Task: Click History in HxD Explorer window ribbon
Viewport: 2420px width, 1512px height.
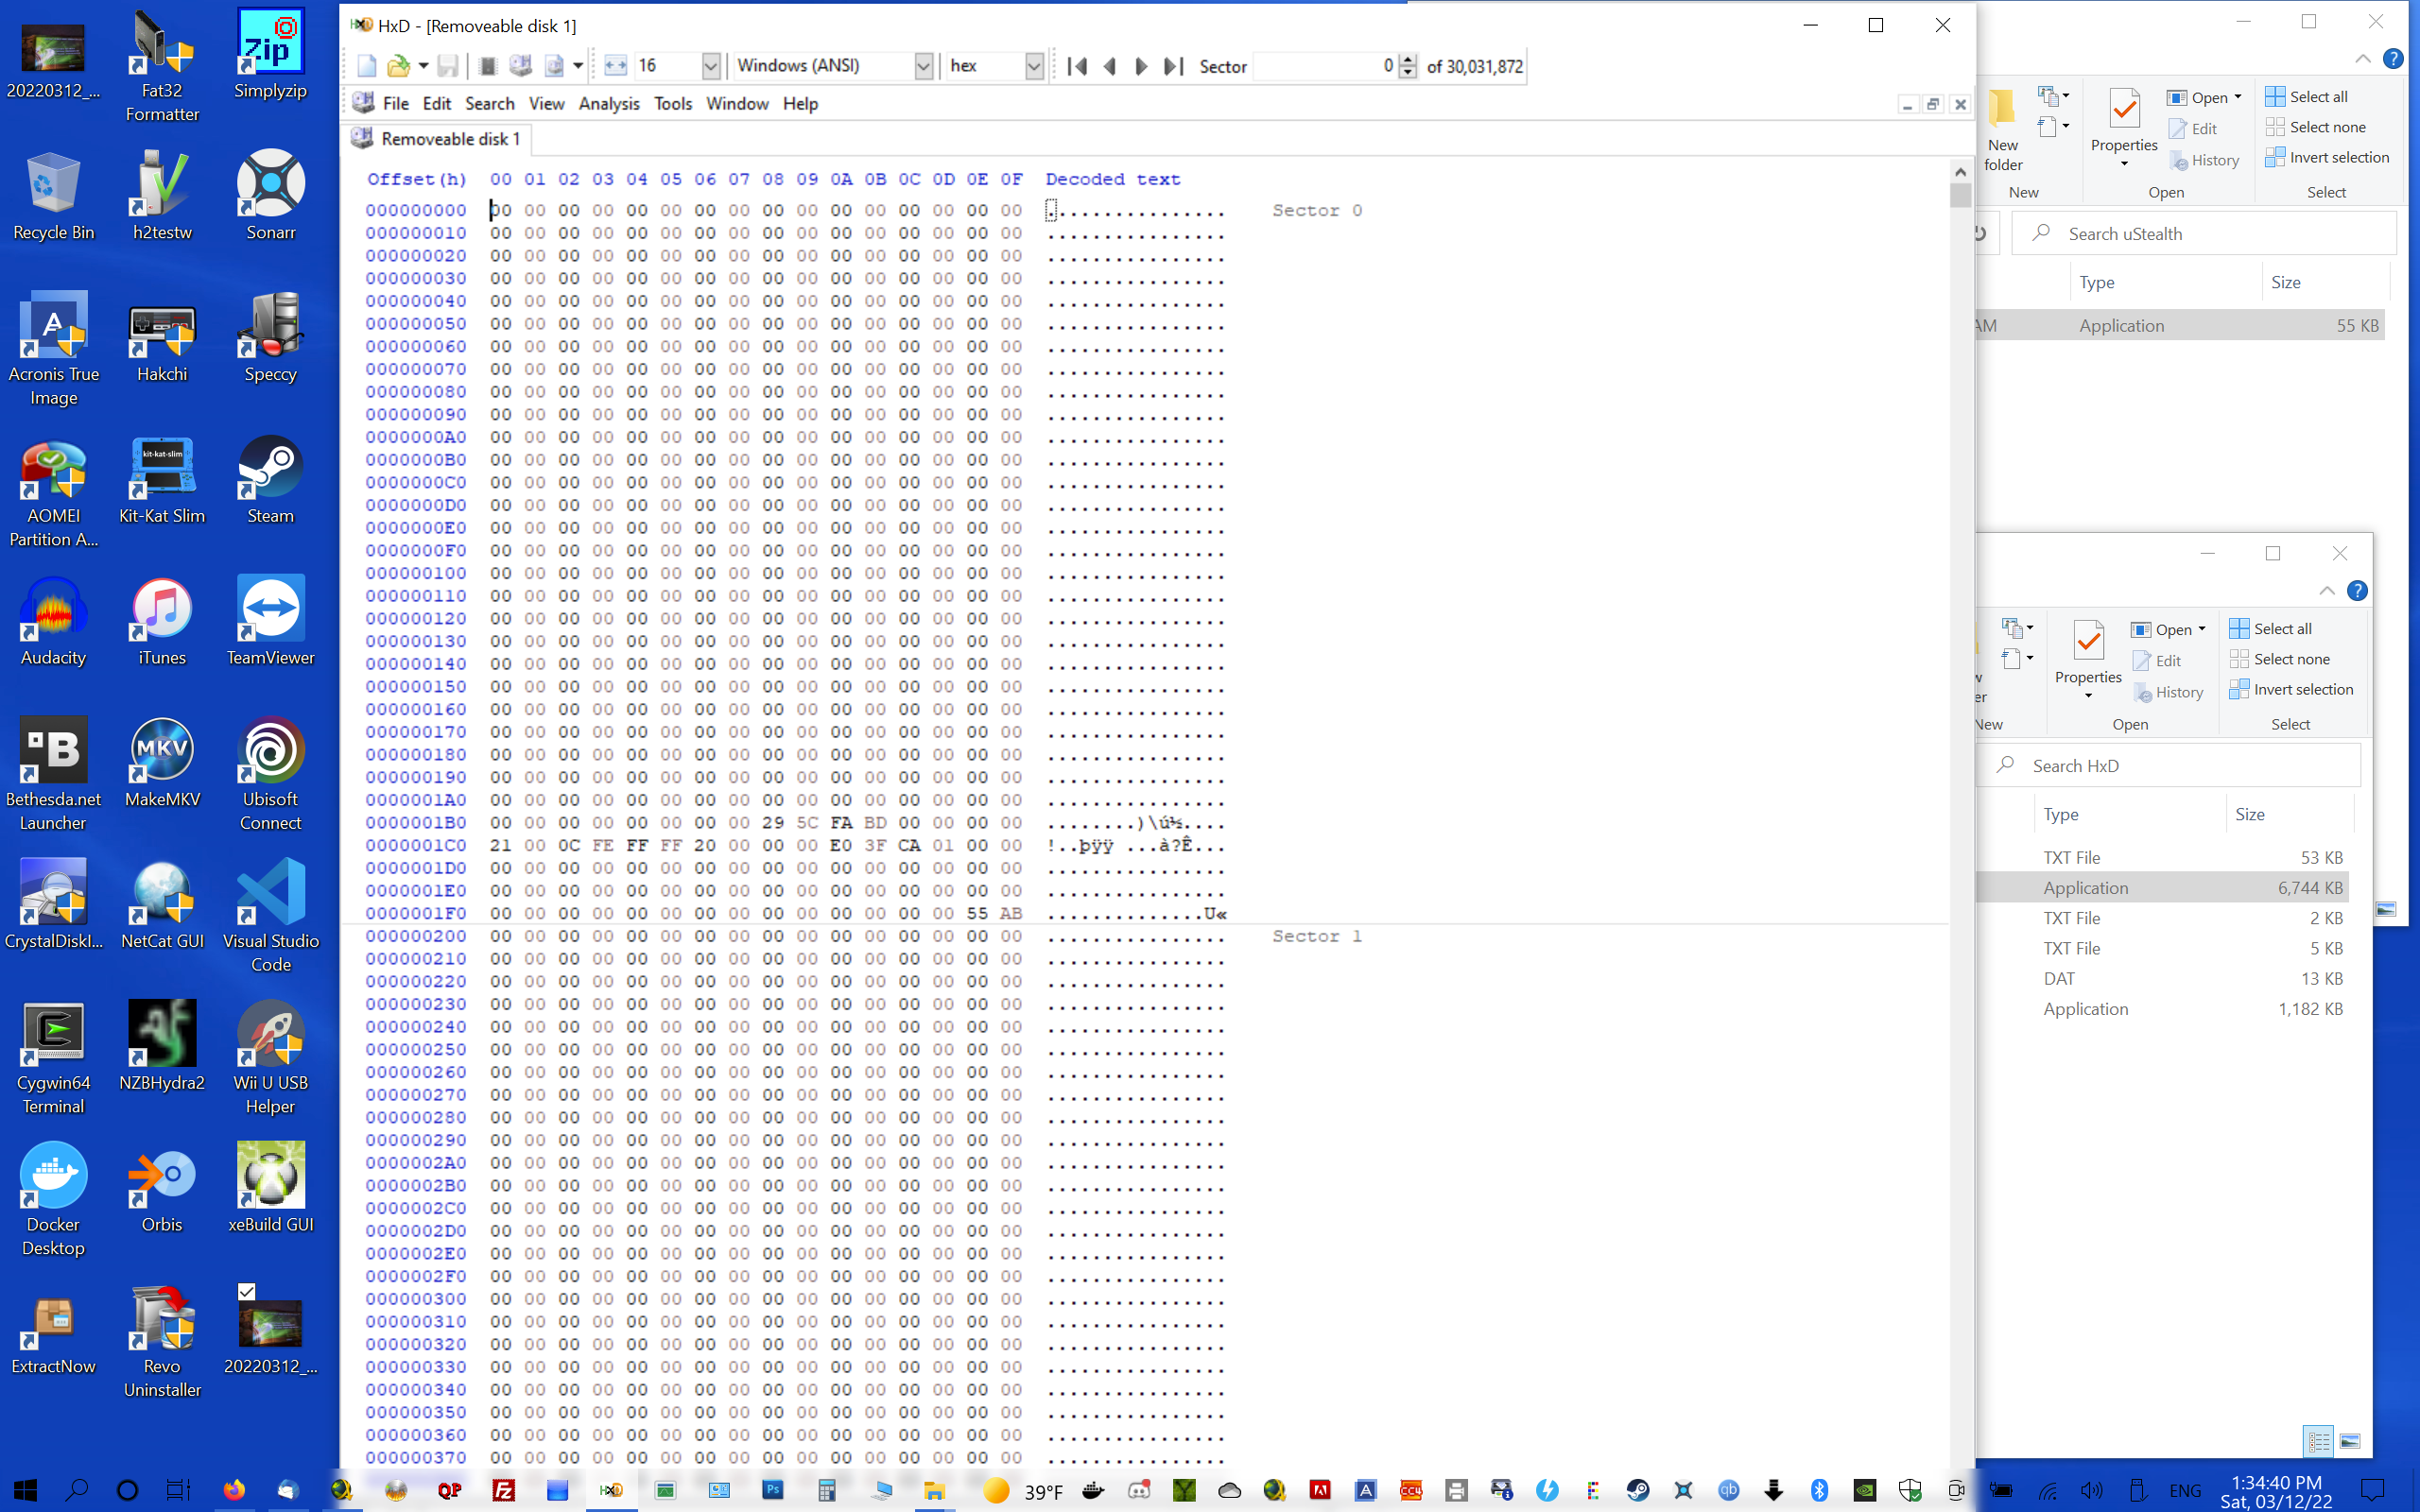Action: click(2167, 692)
